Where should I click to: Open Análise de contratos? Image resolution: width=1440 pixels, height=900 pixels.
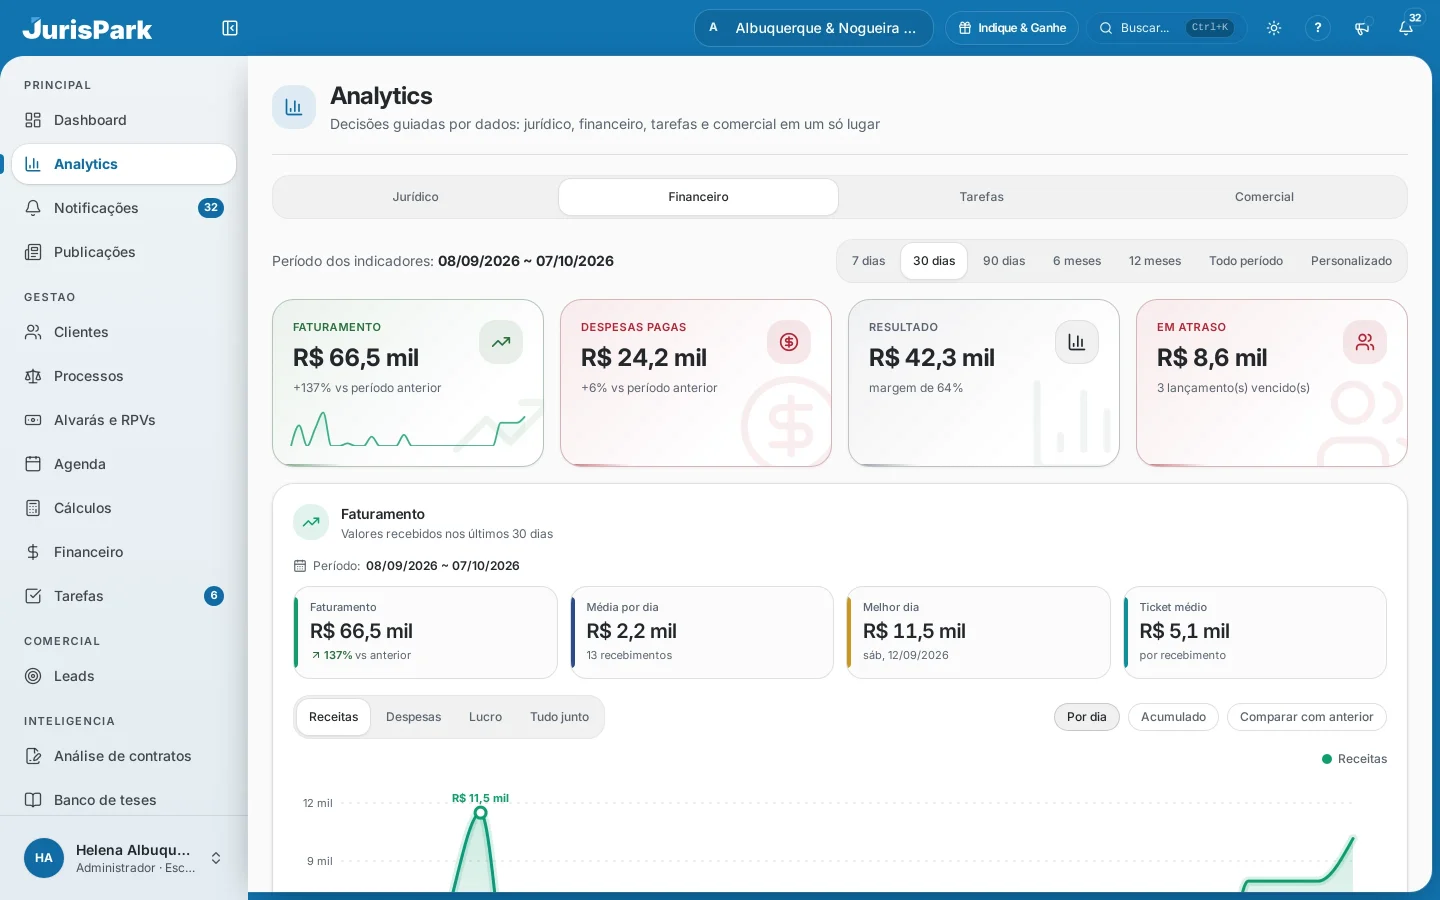pyautogui.click(x=124, y=756)
